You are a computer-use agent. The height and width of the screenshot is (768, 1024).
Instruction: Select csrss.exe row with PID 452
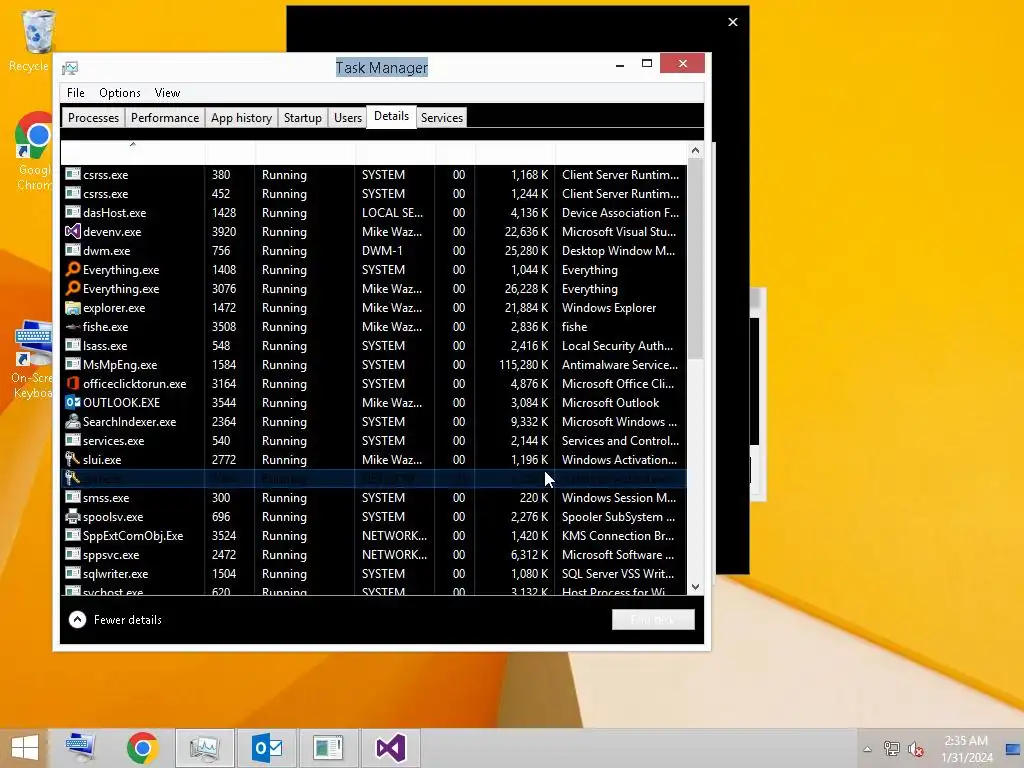(374, 193)
